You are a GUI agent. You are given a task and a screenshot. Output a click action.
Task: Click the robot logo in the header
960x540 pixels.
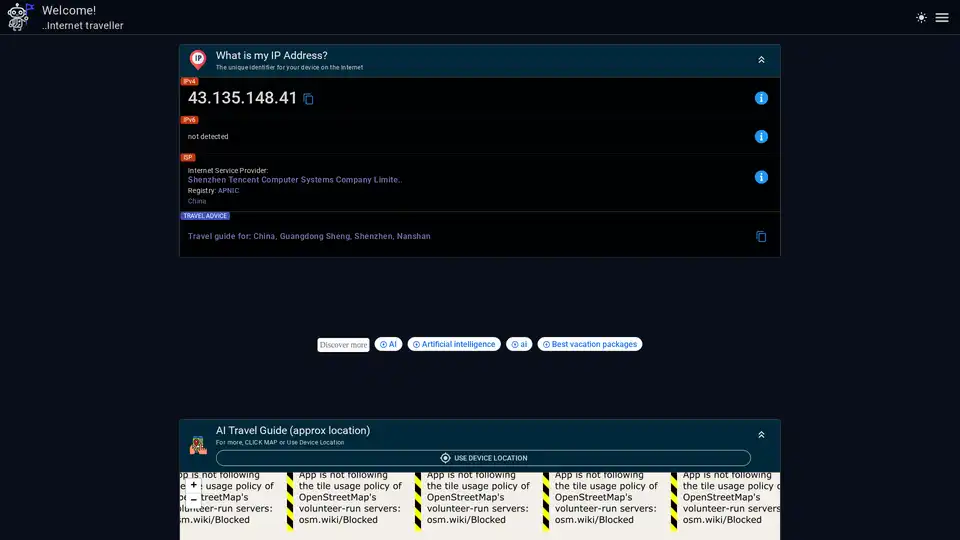point(22,17)
